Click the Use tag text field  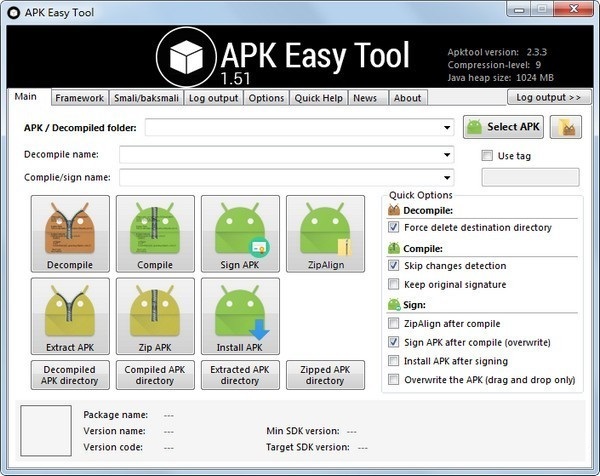pos(530,178)
